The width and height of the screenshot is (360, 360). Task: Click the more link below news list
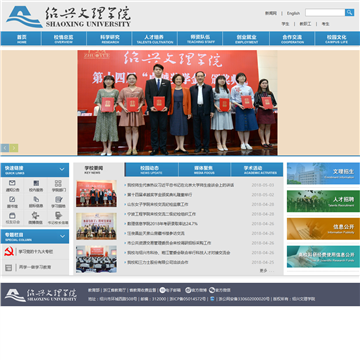pos(266,271)
